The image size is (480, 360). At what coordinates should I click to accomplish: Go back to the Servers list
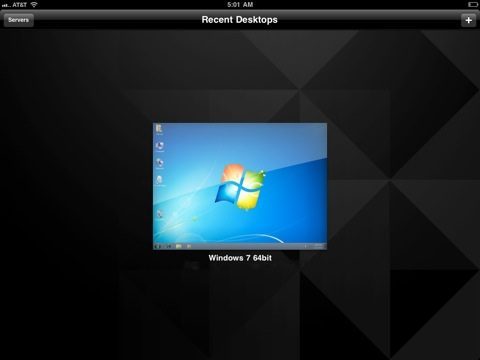[19, 20]
